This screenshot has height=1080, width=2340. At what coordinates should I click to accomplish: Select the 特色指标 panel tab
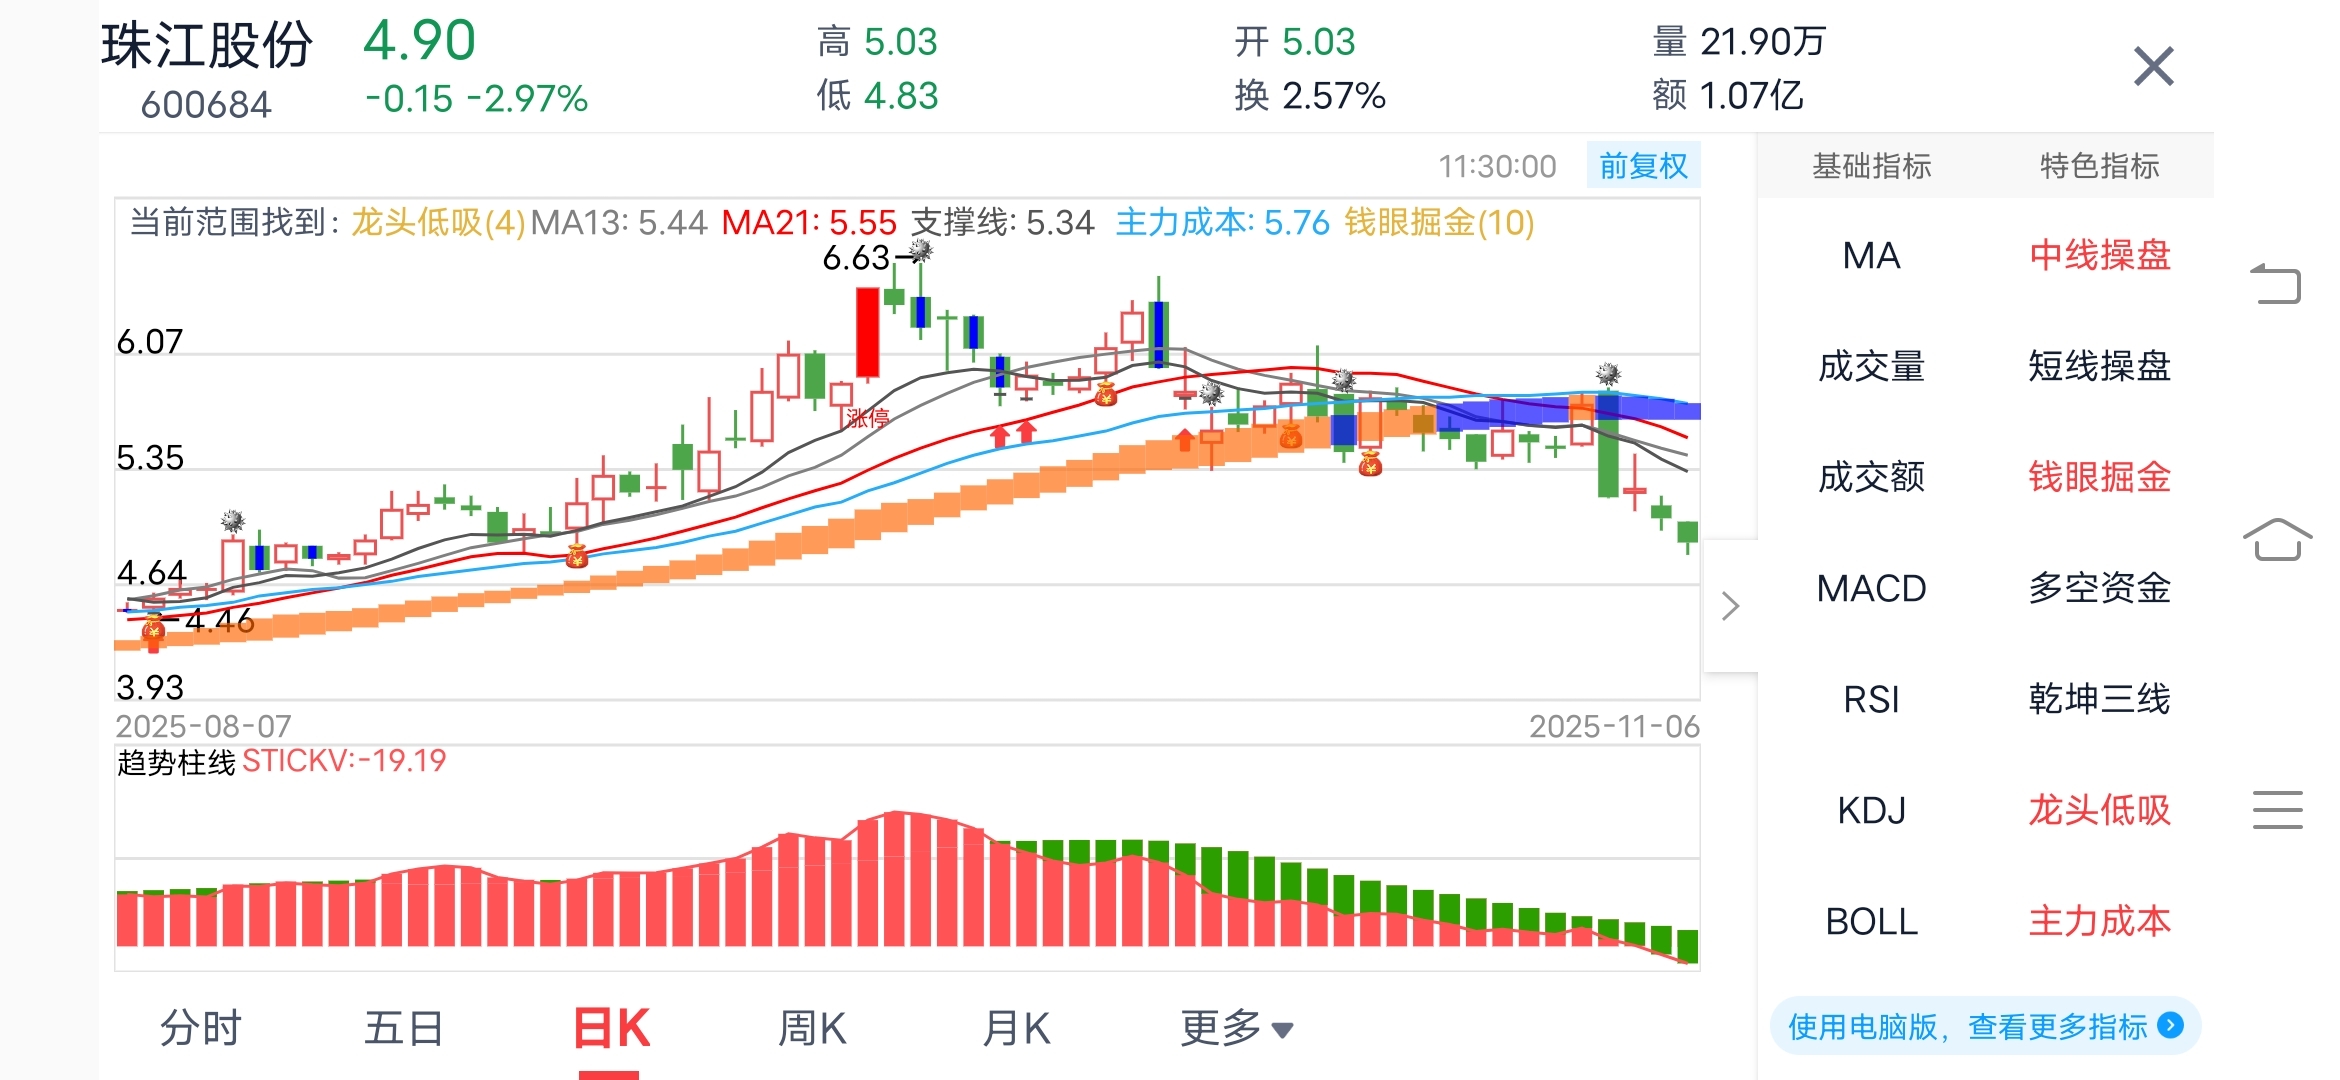coord(2099,166)
